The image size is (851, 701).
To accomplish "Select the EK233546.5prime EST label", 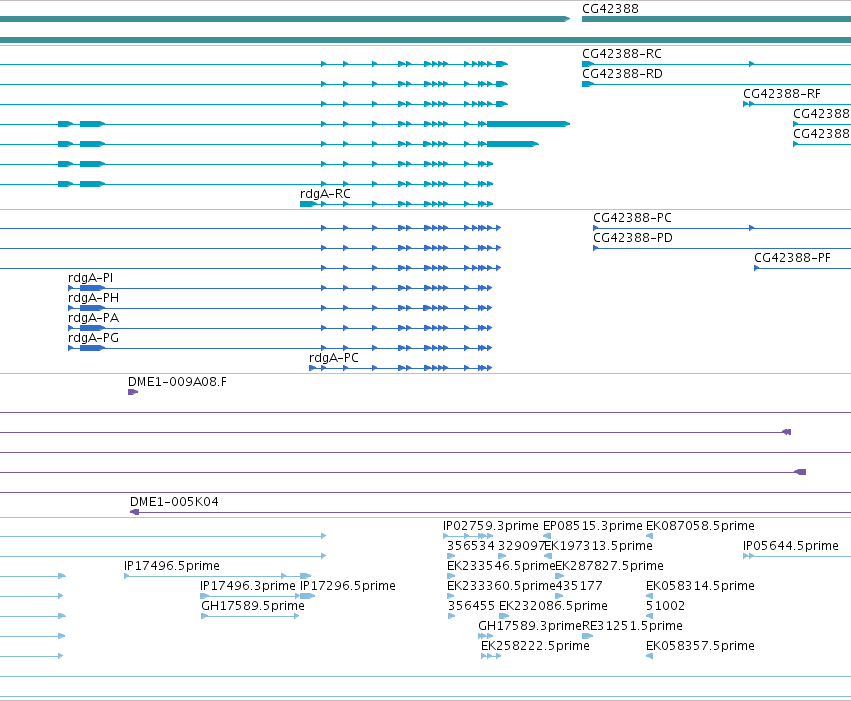I will (501, 566).
